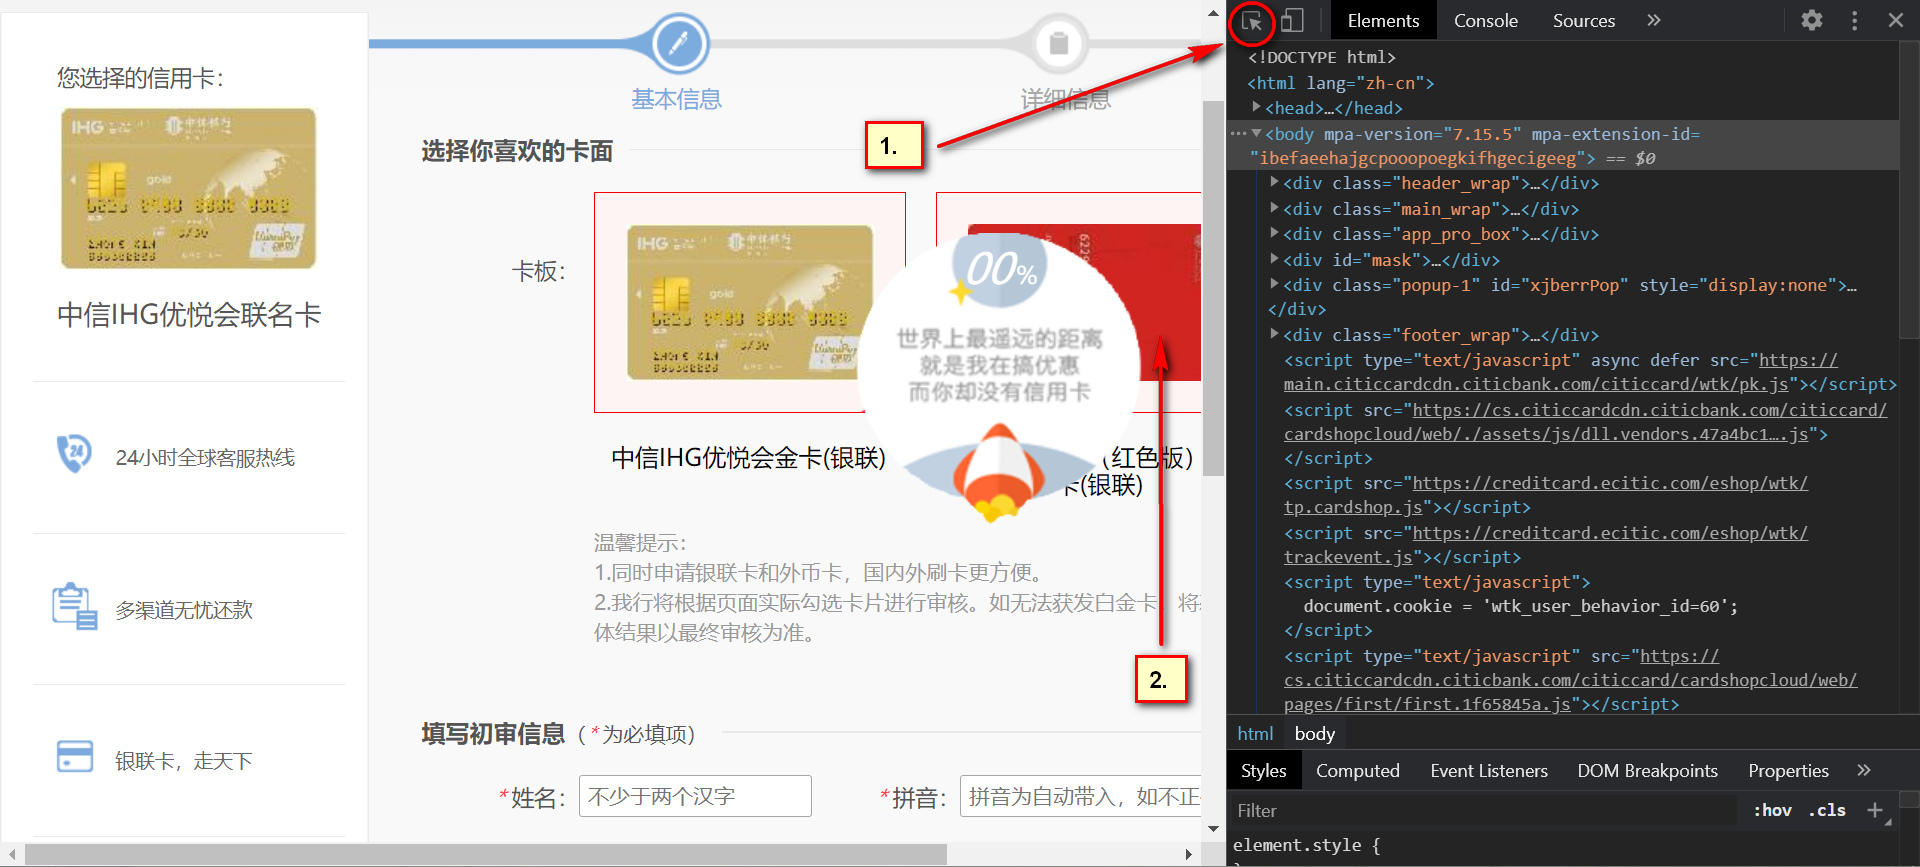Click the 详细信息 step clipboard icon
This screenshot has height=867, width=1920.
pyautogui.click(x=1058, y=43)
